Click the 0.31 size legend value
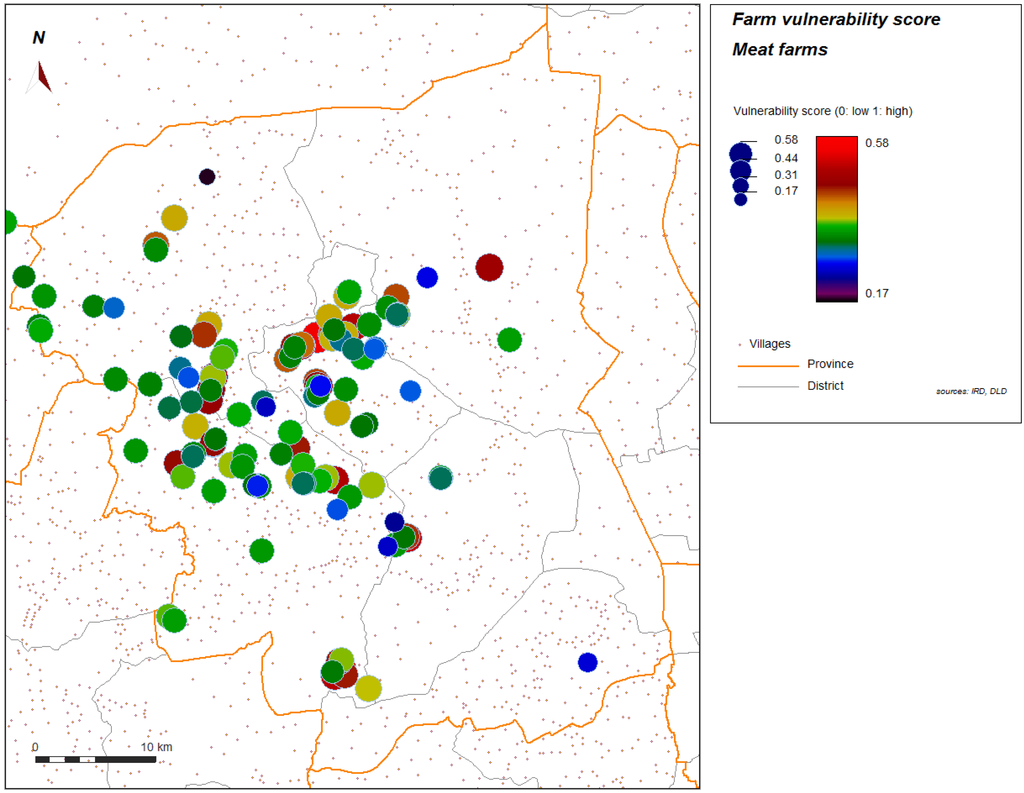Screen dimensions: 1024x793 tap(786, 175)
